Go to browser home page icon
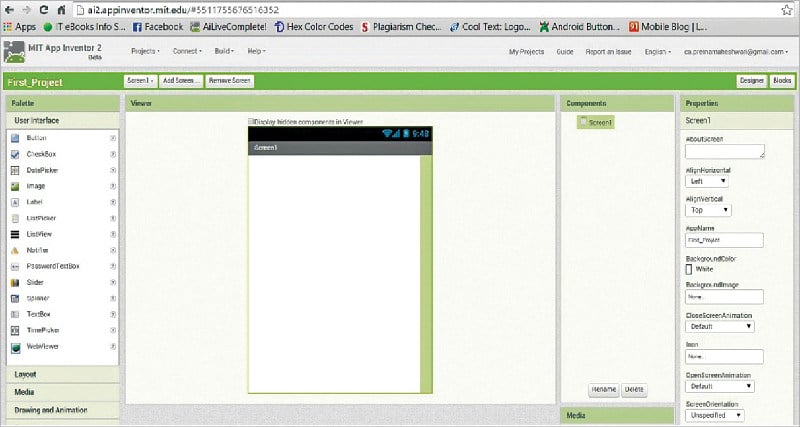800x427 pixels. coord(61,10)
